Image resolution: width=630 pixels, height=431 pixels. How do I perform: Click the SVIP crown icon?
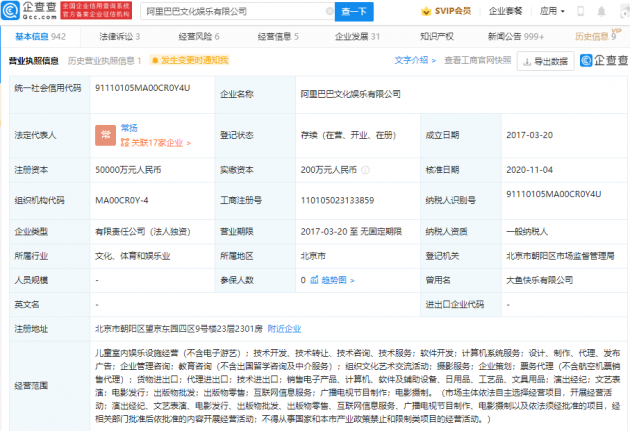pos(426,11)
